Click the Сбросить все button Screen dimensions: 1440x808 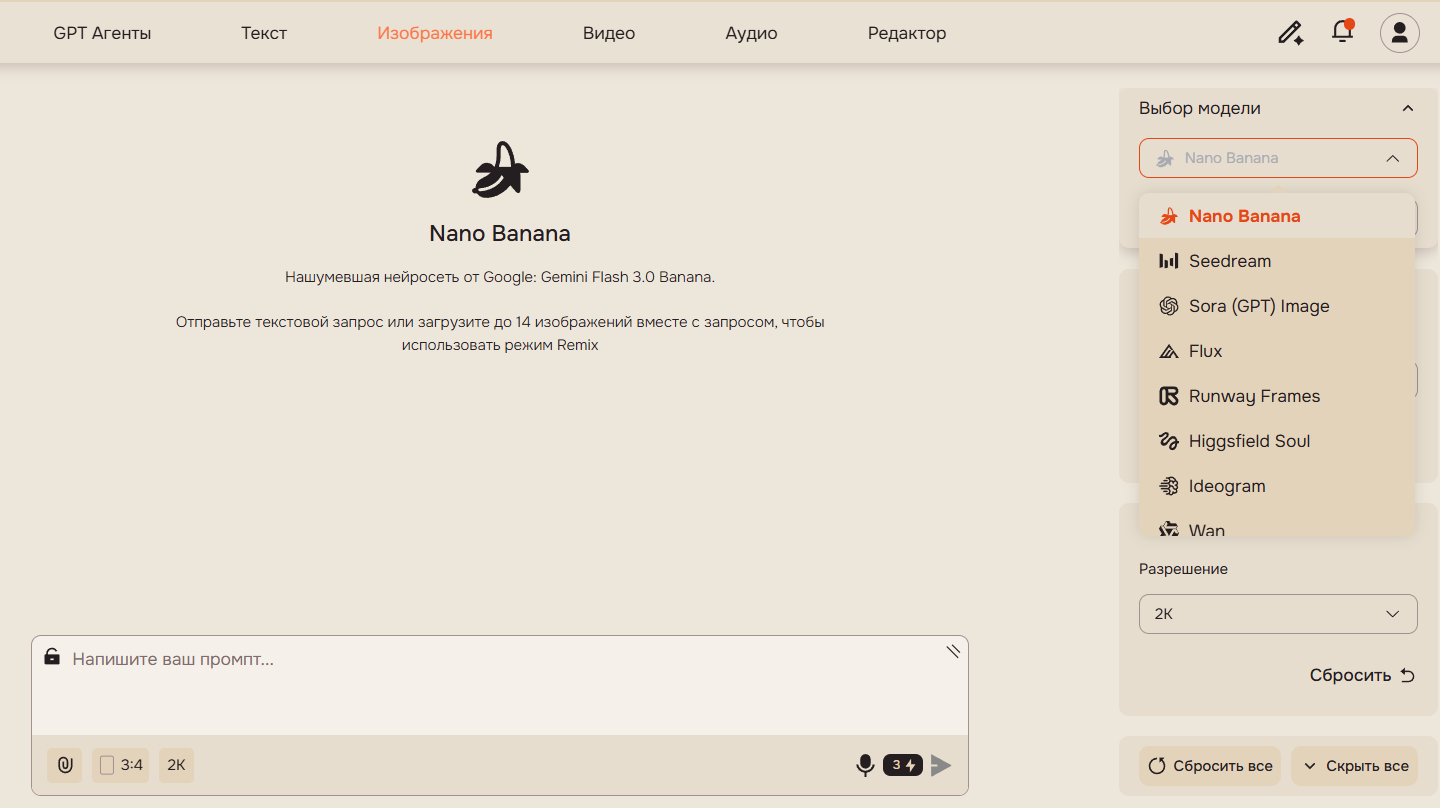1210,766
